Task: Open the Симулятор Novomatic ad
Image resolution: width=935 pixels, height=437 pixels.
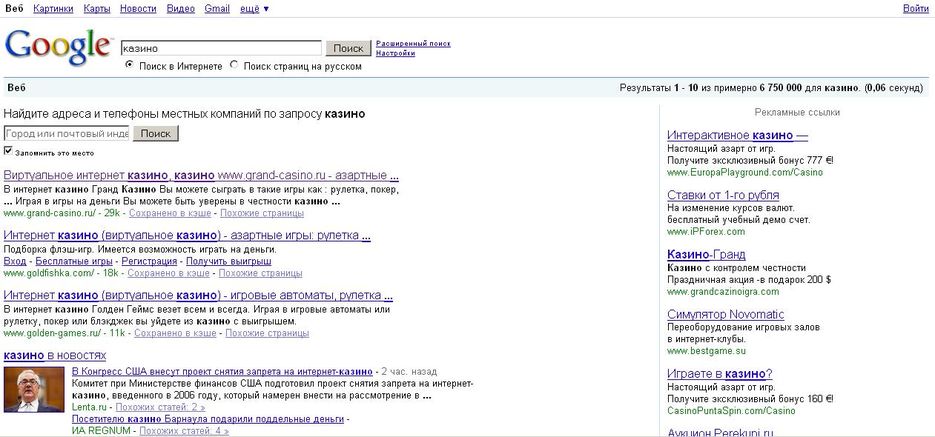Action: click(726, 314)
